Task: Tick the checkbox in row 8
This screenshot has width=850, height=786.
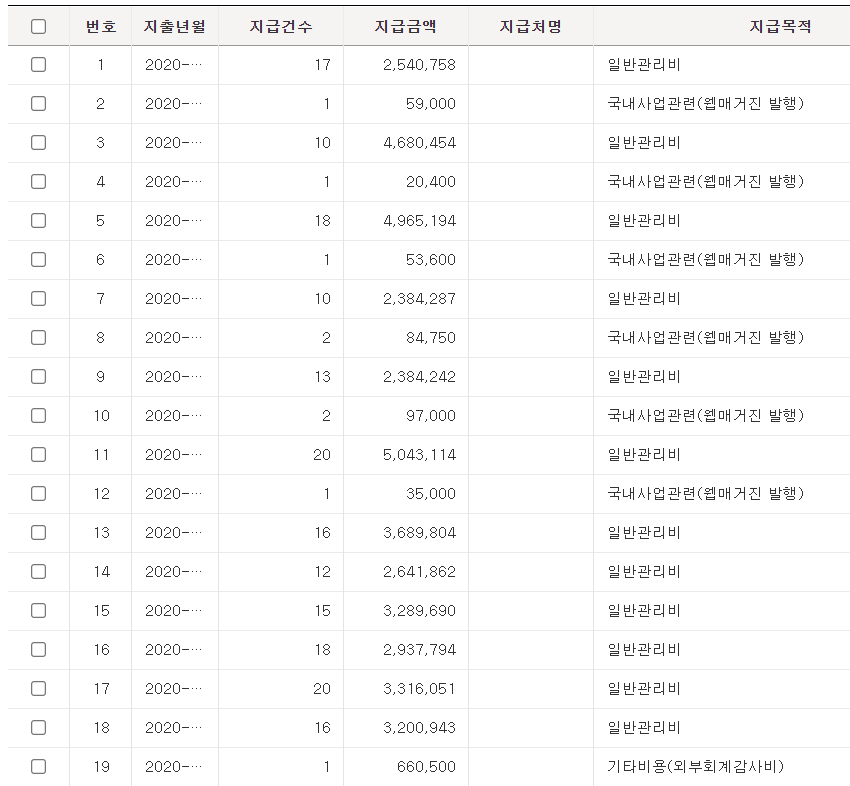Action: [38, 338]
